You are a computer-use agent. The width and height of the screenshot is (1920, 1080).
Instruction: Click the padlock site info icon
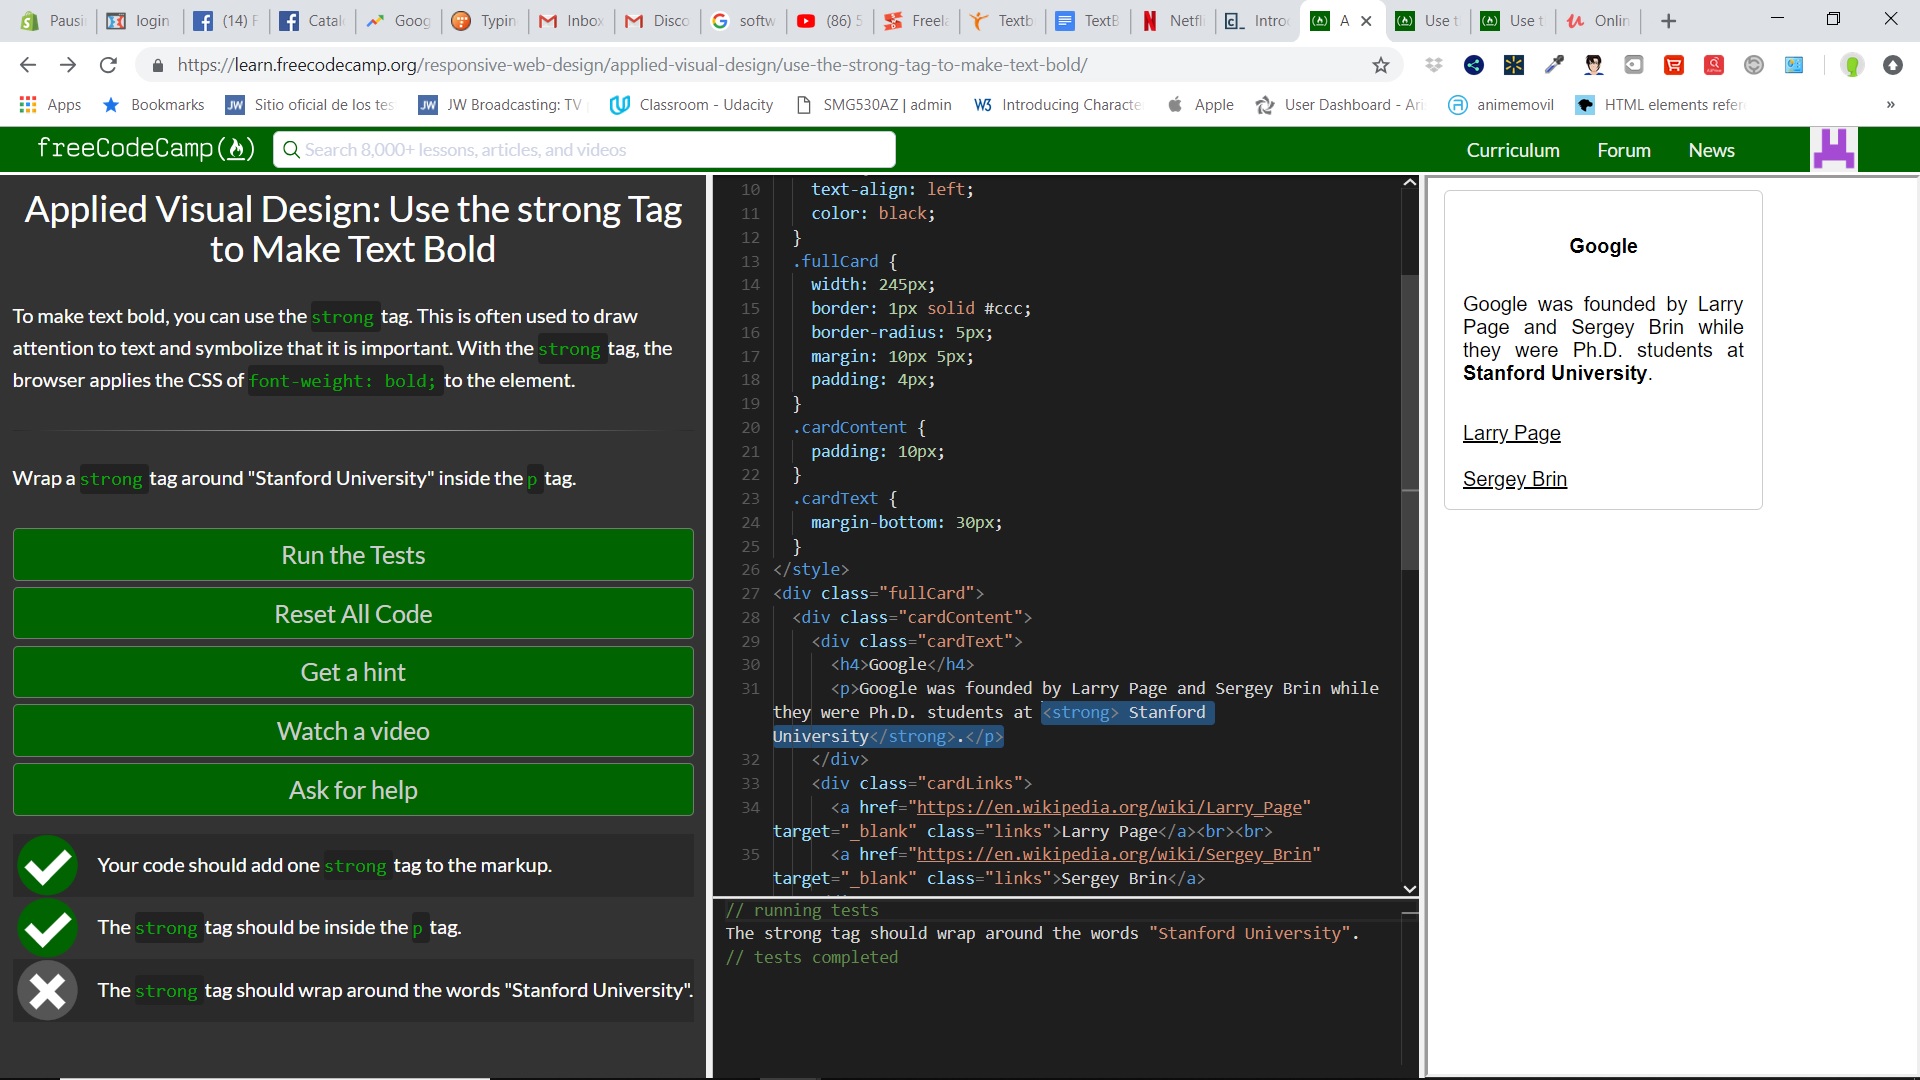pyautogui.click(x=157, y=65)
